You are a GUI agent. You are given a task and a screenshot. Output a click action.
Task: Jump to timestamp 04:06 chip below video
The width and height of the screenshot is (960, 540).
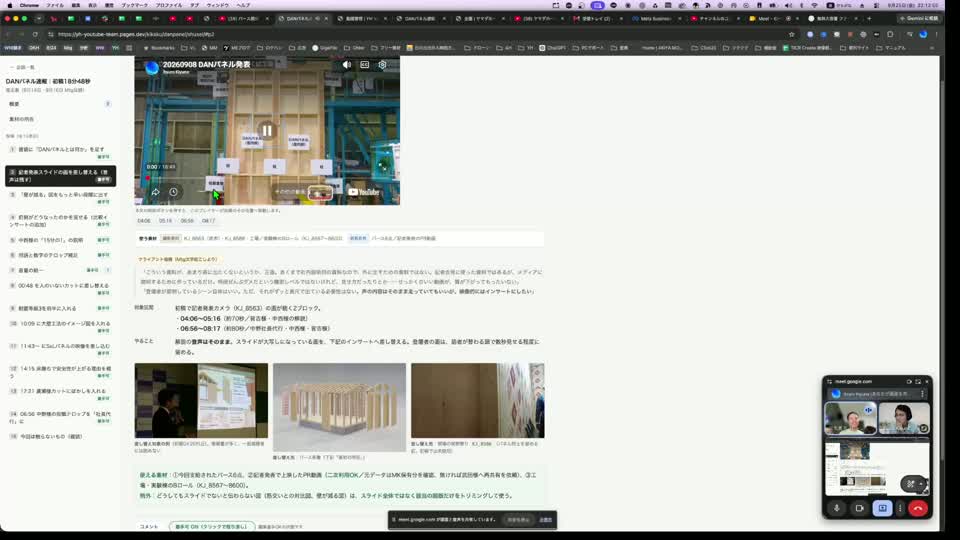coord(144,221)
